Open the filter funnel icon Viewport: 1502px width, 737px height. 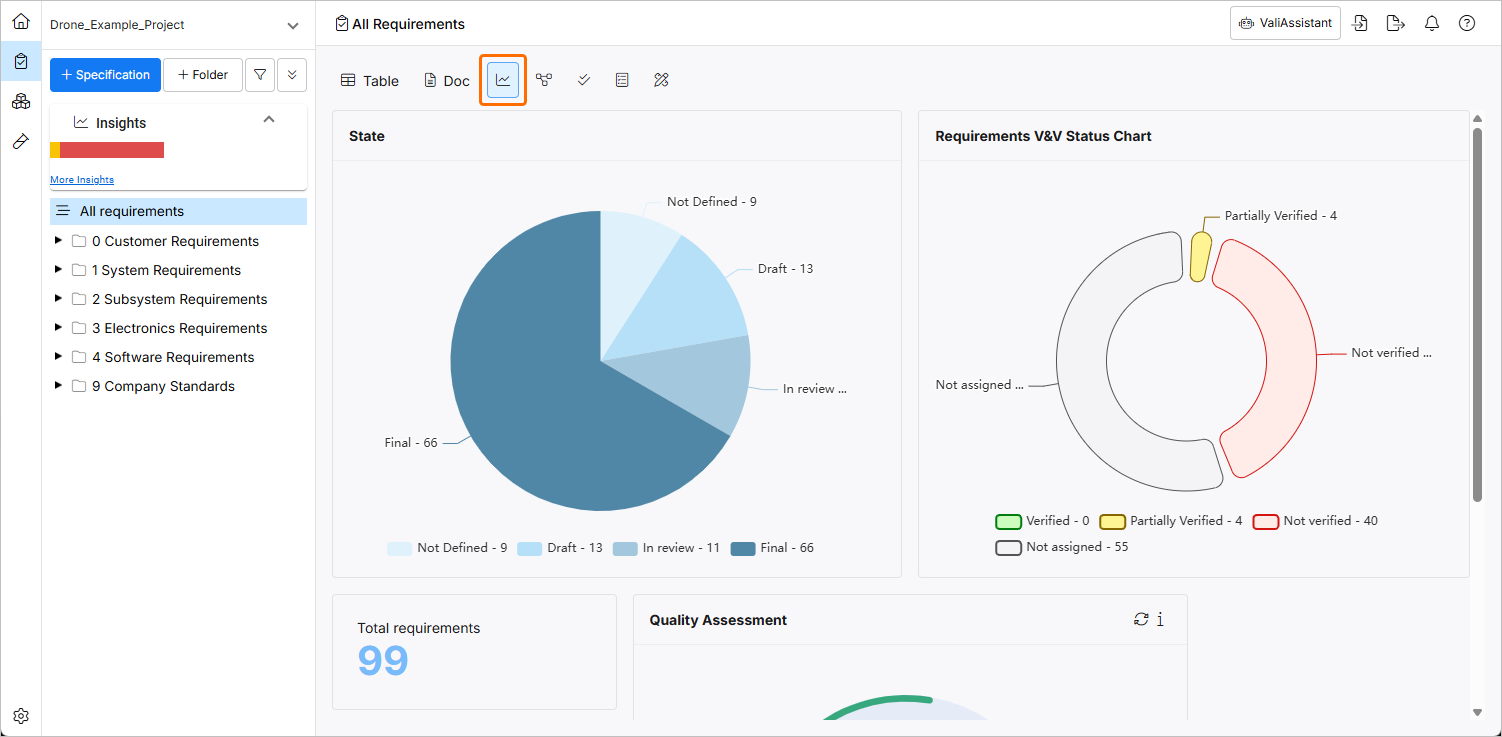[260, 75]
